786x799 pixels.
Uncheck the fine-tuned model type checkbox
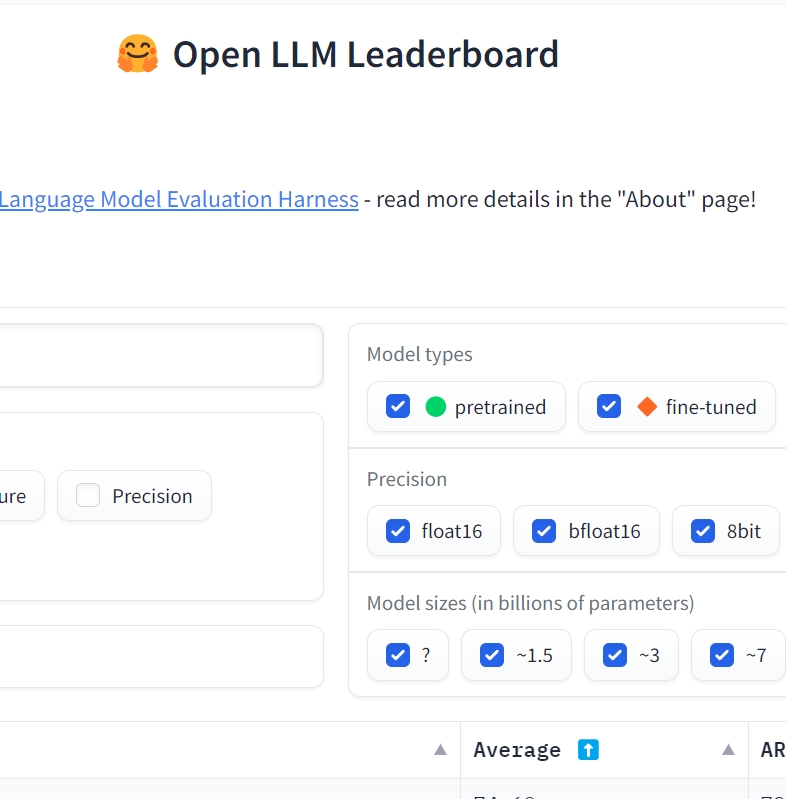pyautogui.click(x=609, y=407)
